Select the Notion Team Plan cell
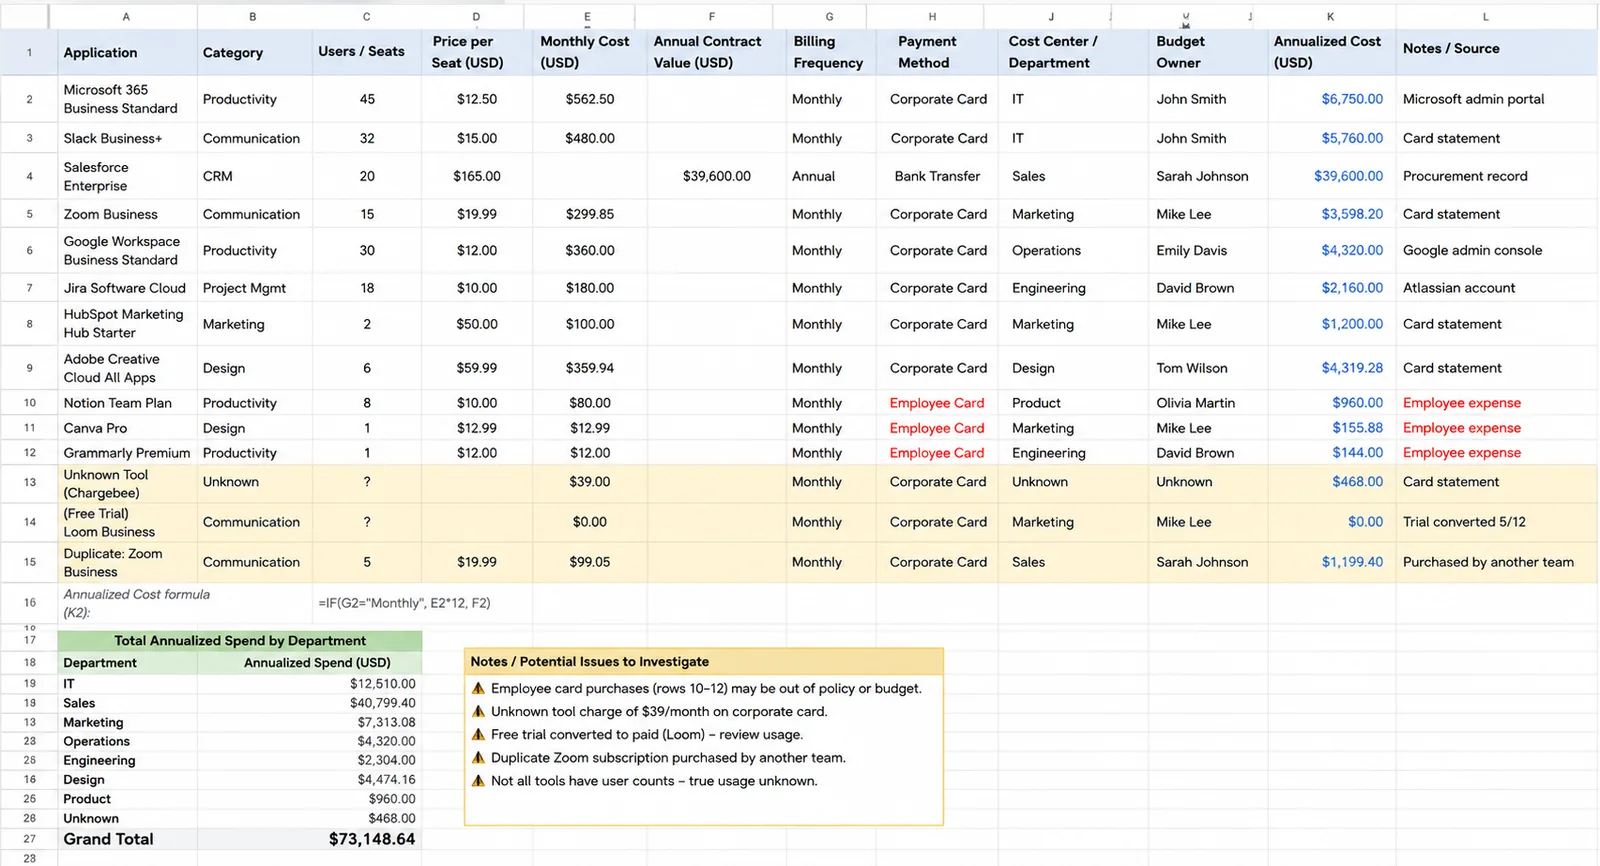This screenshot has height=866, width=1600. pos(127,403)
